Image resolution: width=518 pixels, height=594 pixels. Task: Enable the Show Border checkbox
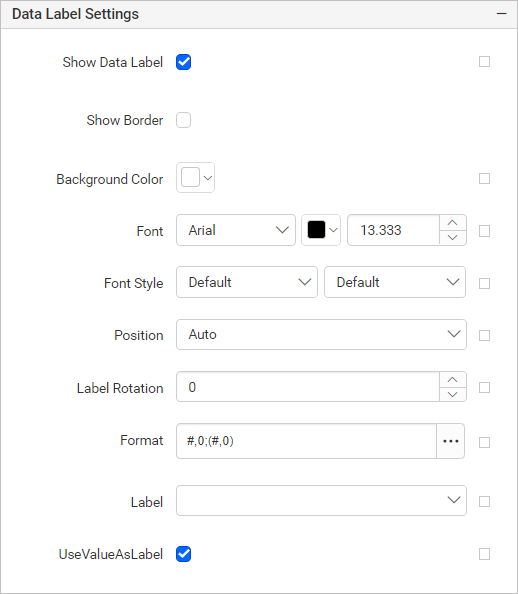183,120
